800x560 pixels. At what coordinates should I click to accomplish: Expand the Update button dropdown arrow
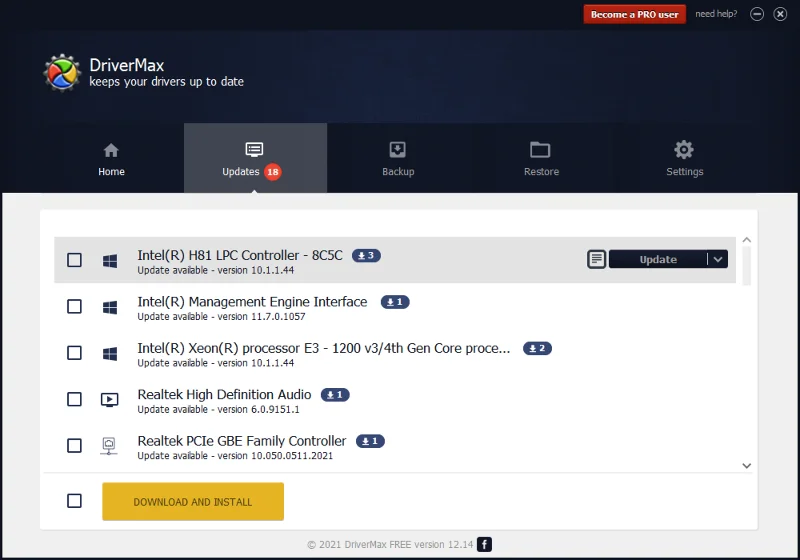pos(718,259)
